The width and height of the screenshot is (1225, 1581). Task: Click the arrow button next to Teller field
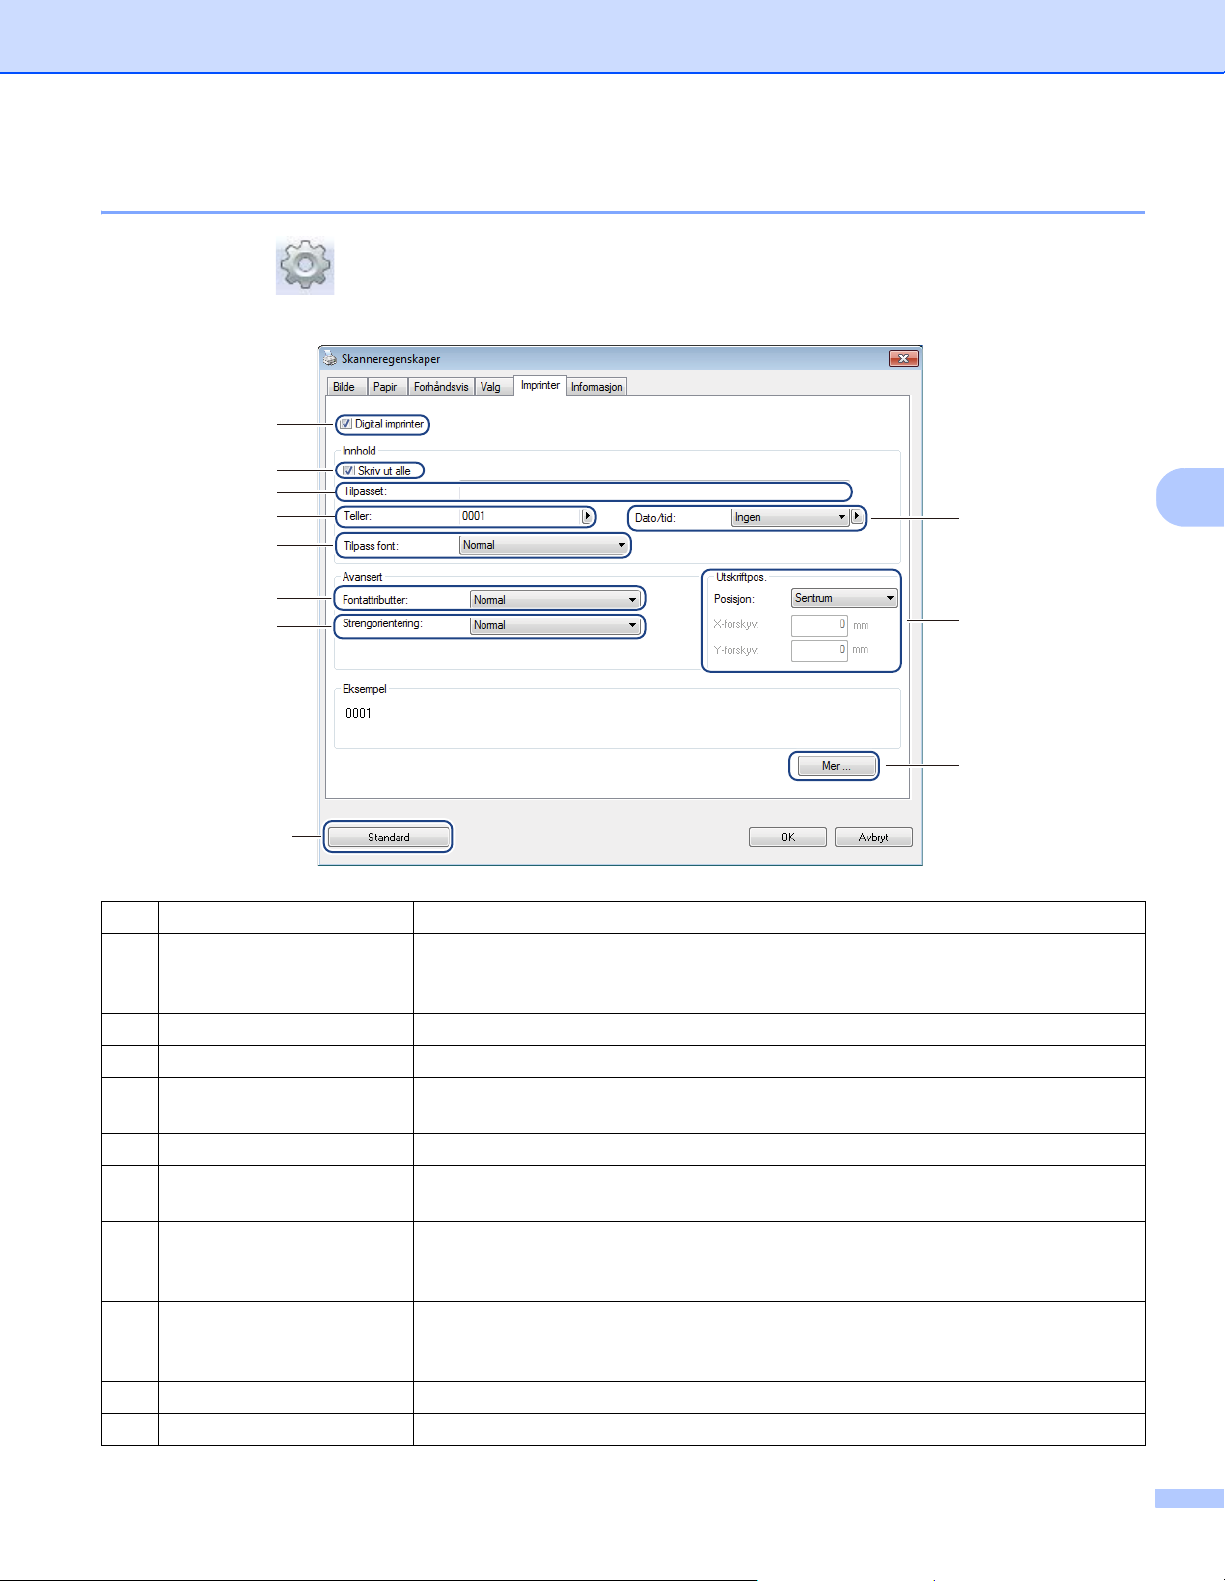click(588, 517)
